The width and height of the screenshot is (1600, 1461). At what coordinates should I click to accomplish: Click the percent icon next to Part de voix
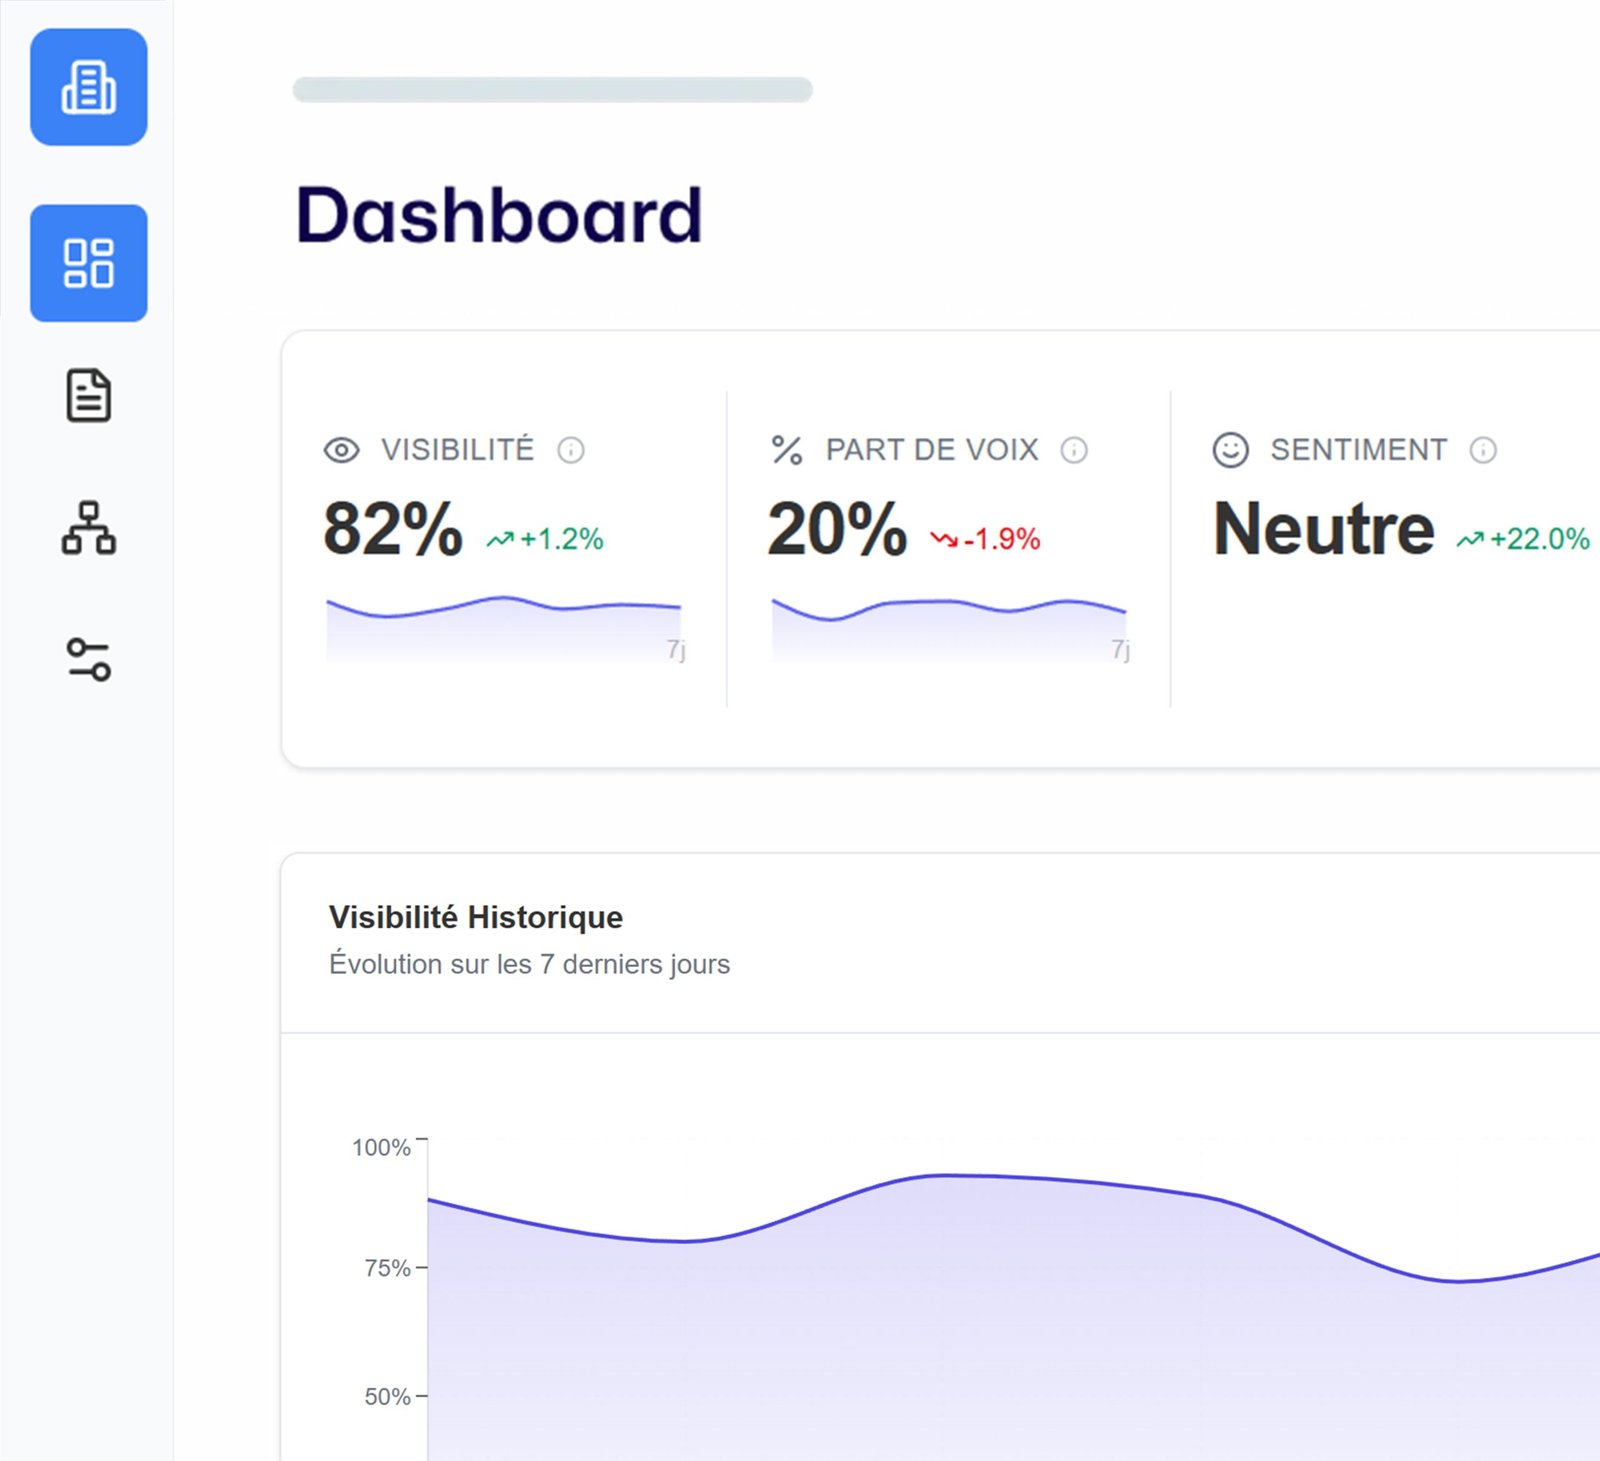tap(787, 450)
